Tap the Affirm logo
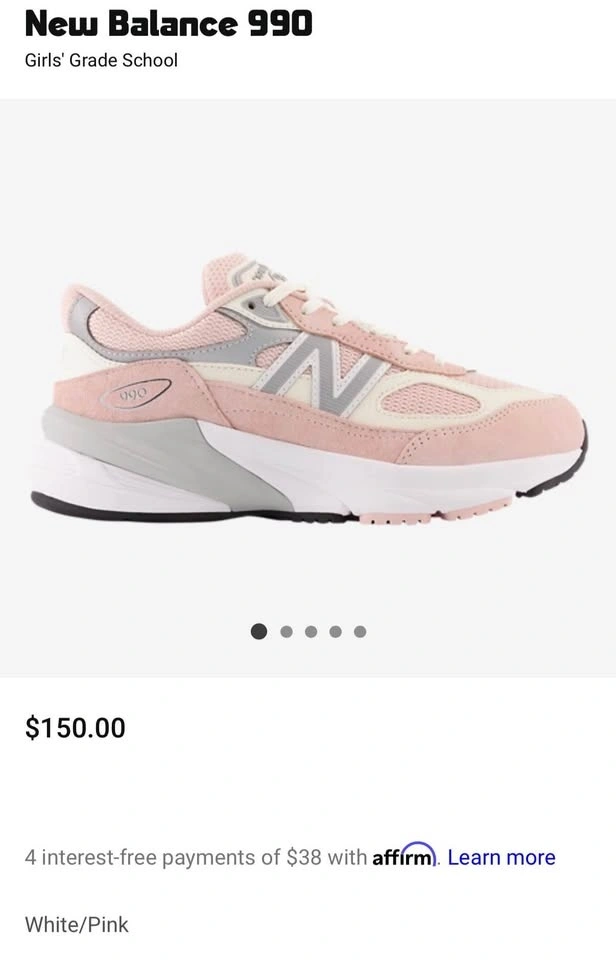 coord(405,855)
